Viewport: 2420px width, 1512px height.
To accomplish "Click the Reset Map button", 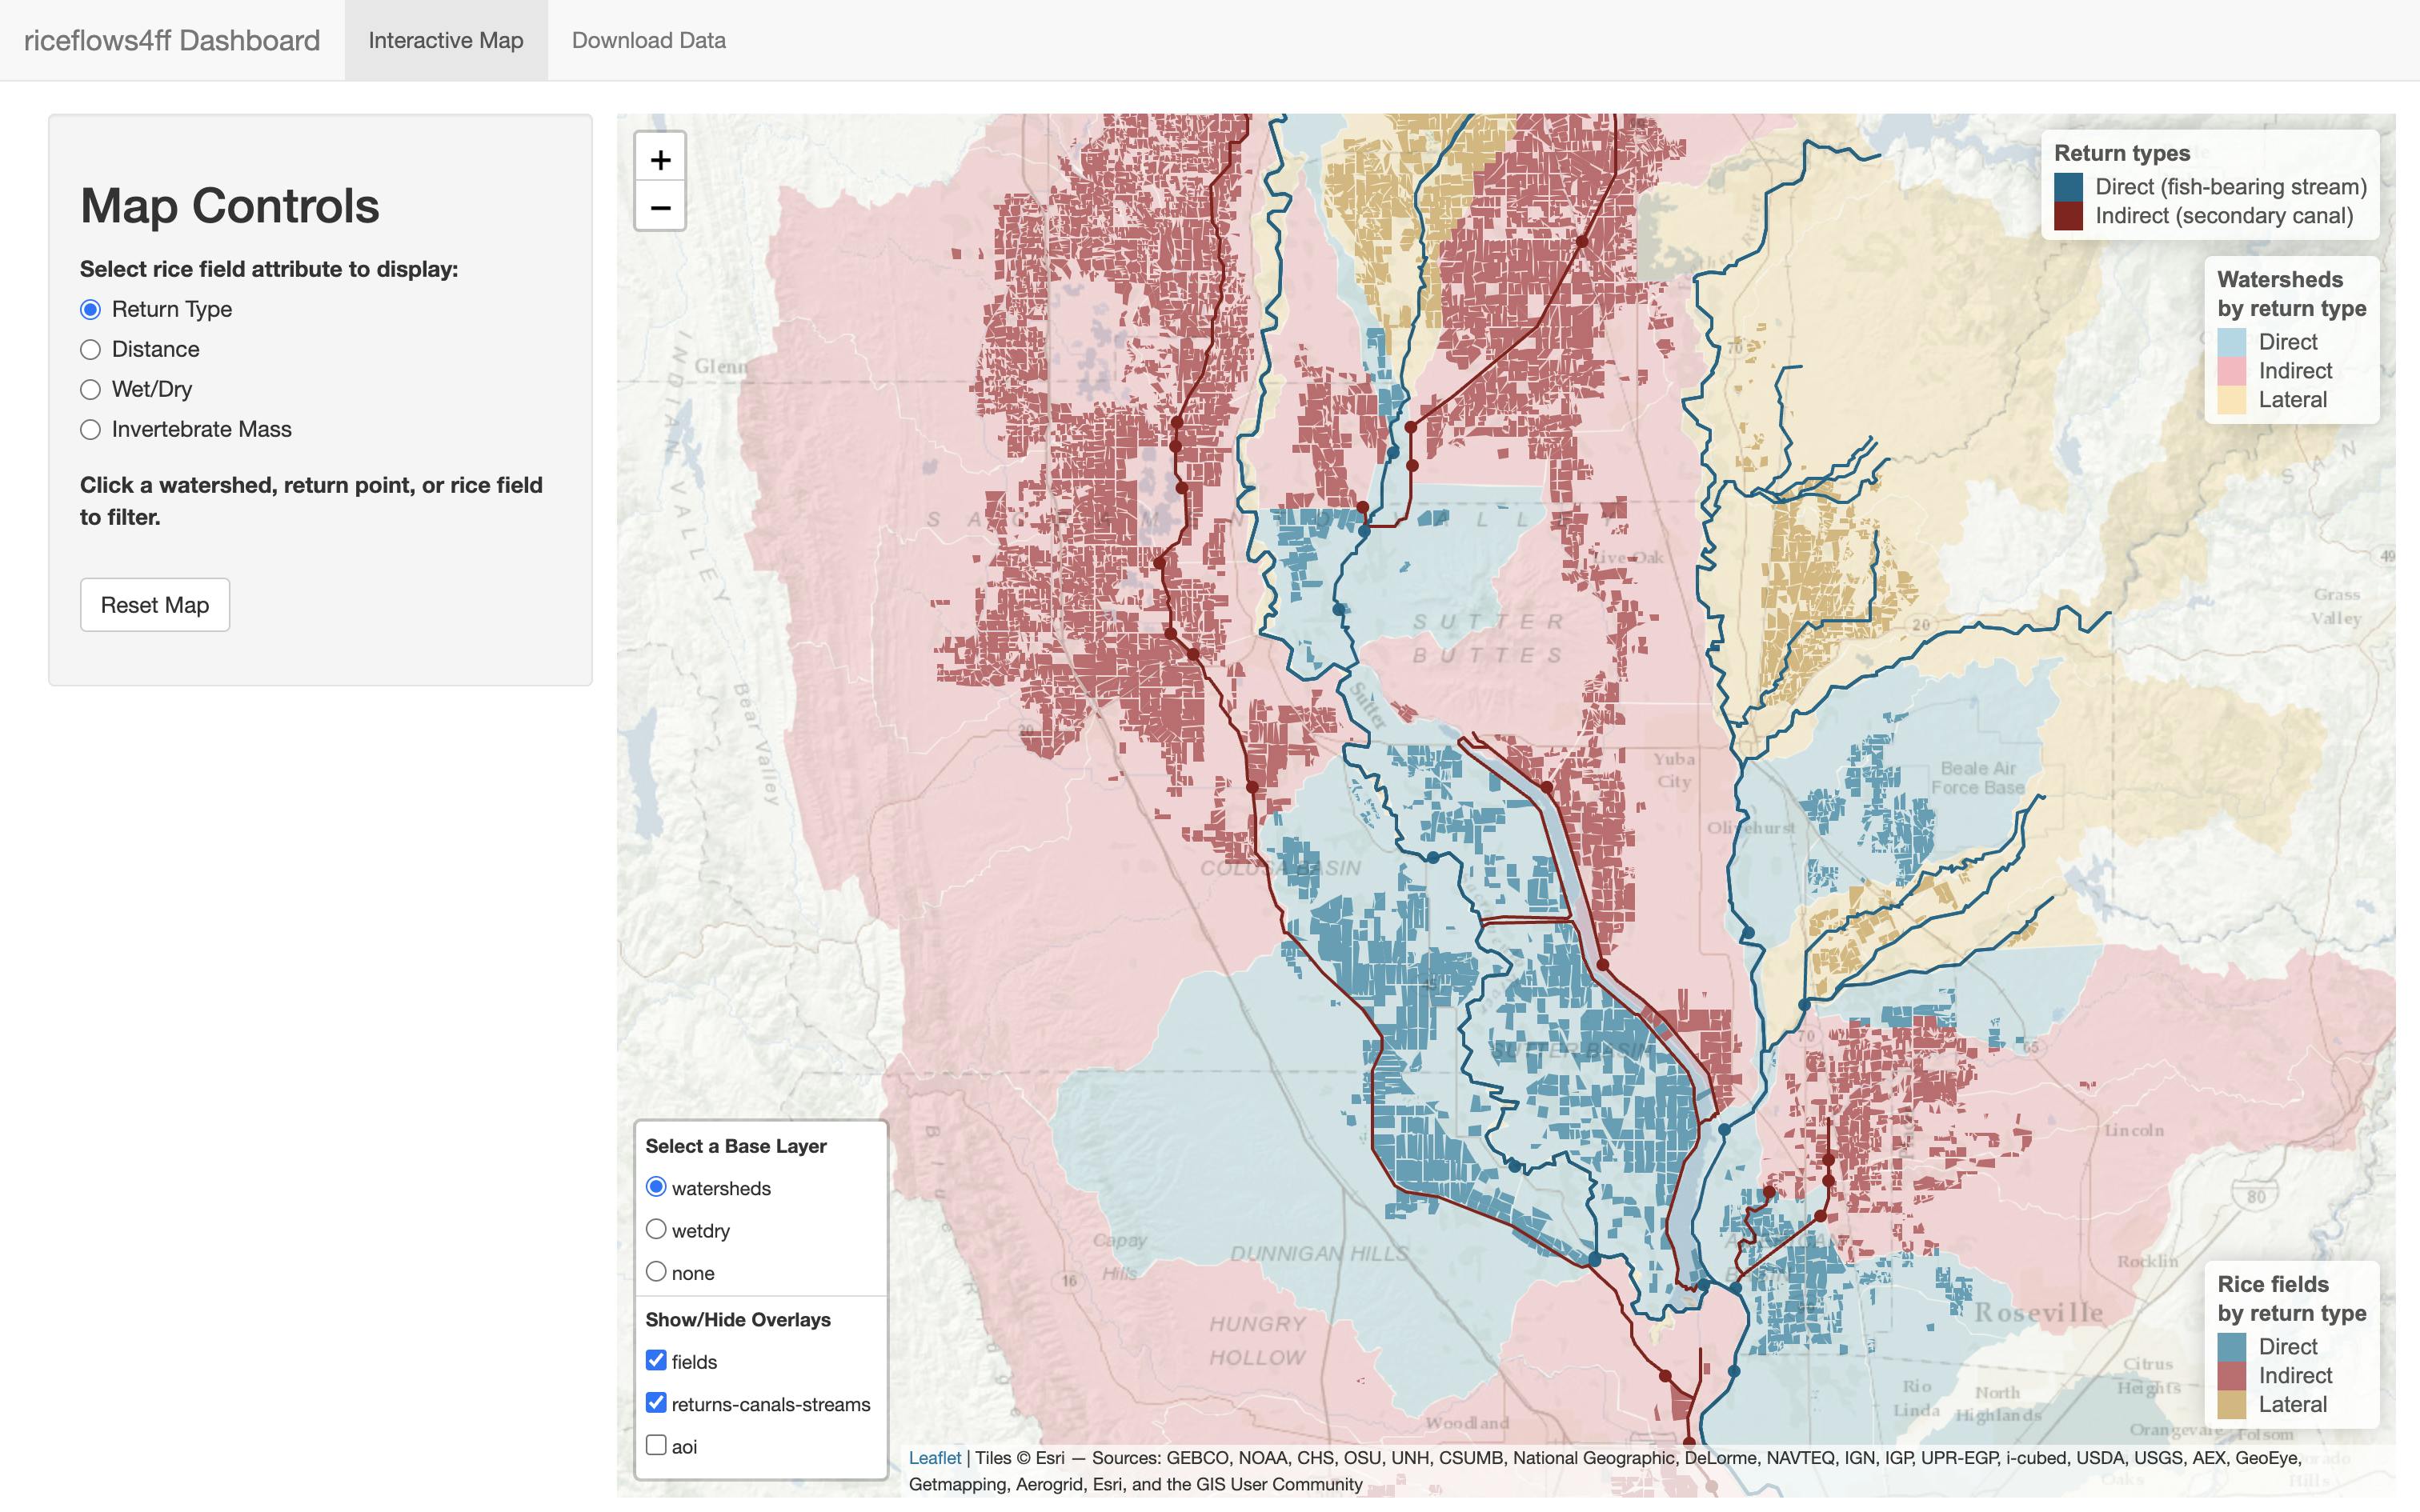I will pyautogui.click(x=154, y=604).
